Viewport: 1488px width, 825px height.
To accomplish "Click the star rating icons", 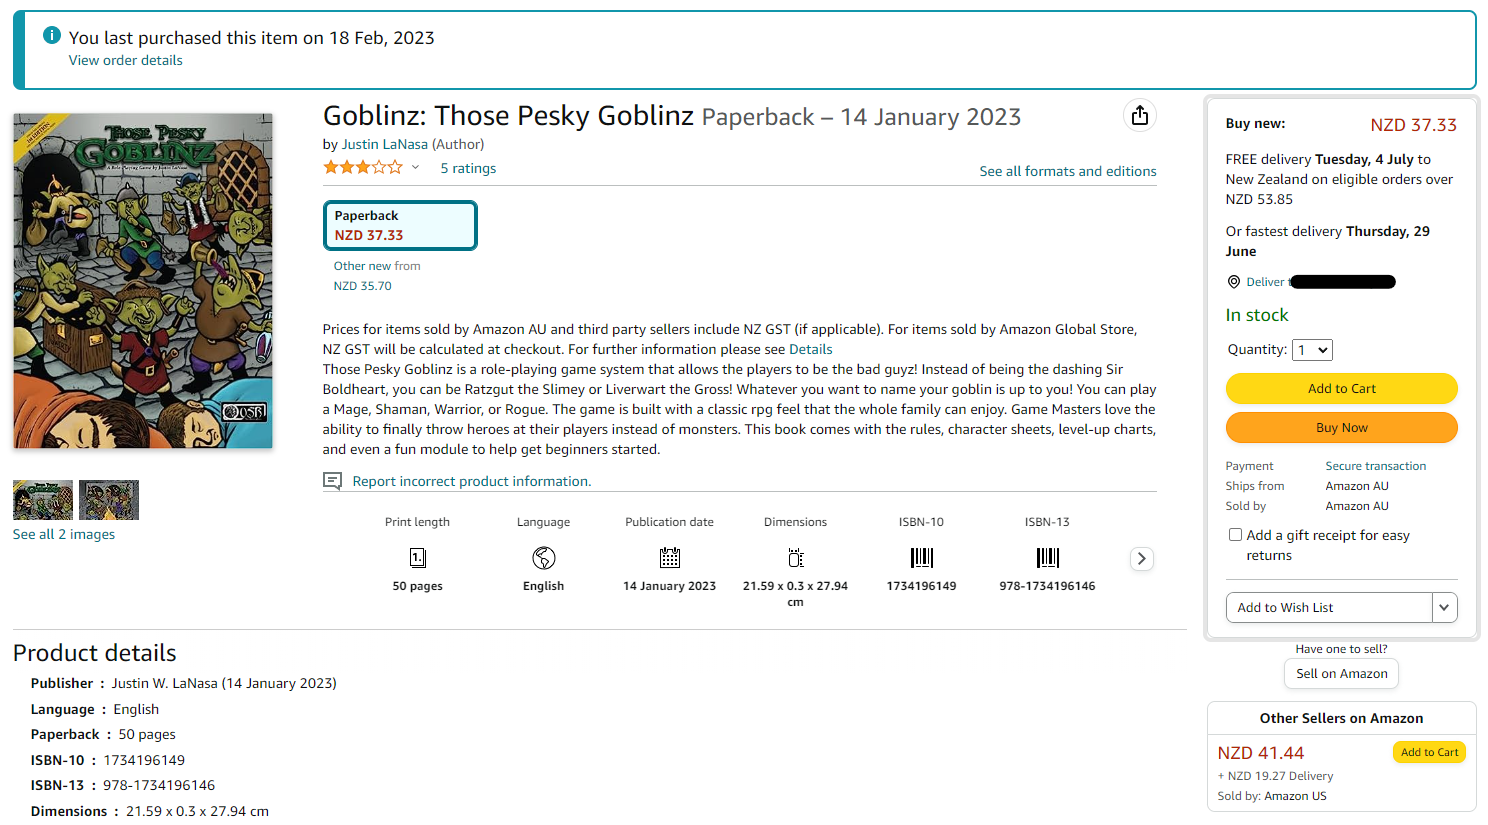I will pyautogui.click(x=362, y=168).
